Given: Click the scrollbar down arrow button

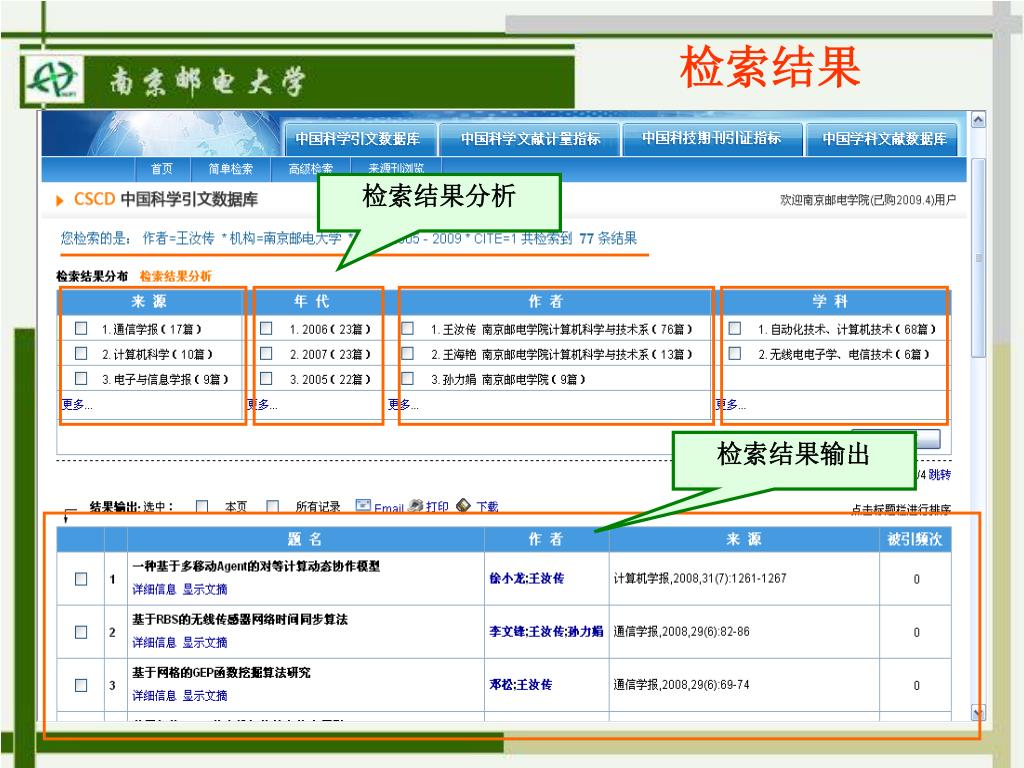Looking at the screenshot, I should coord(978,712).
